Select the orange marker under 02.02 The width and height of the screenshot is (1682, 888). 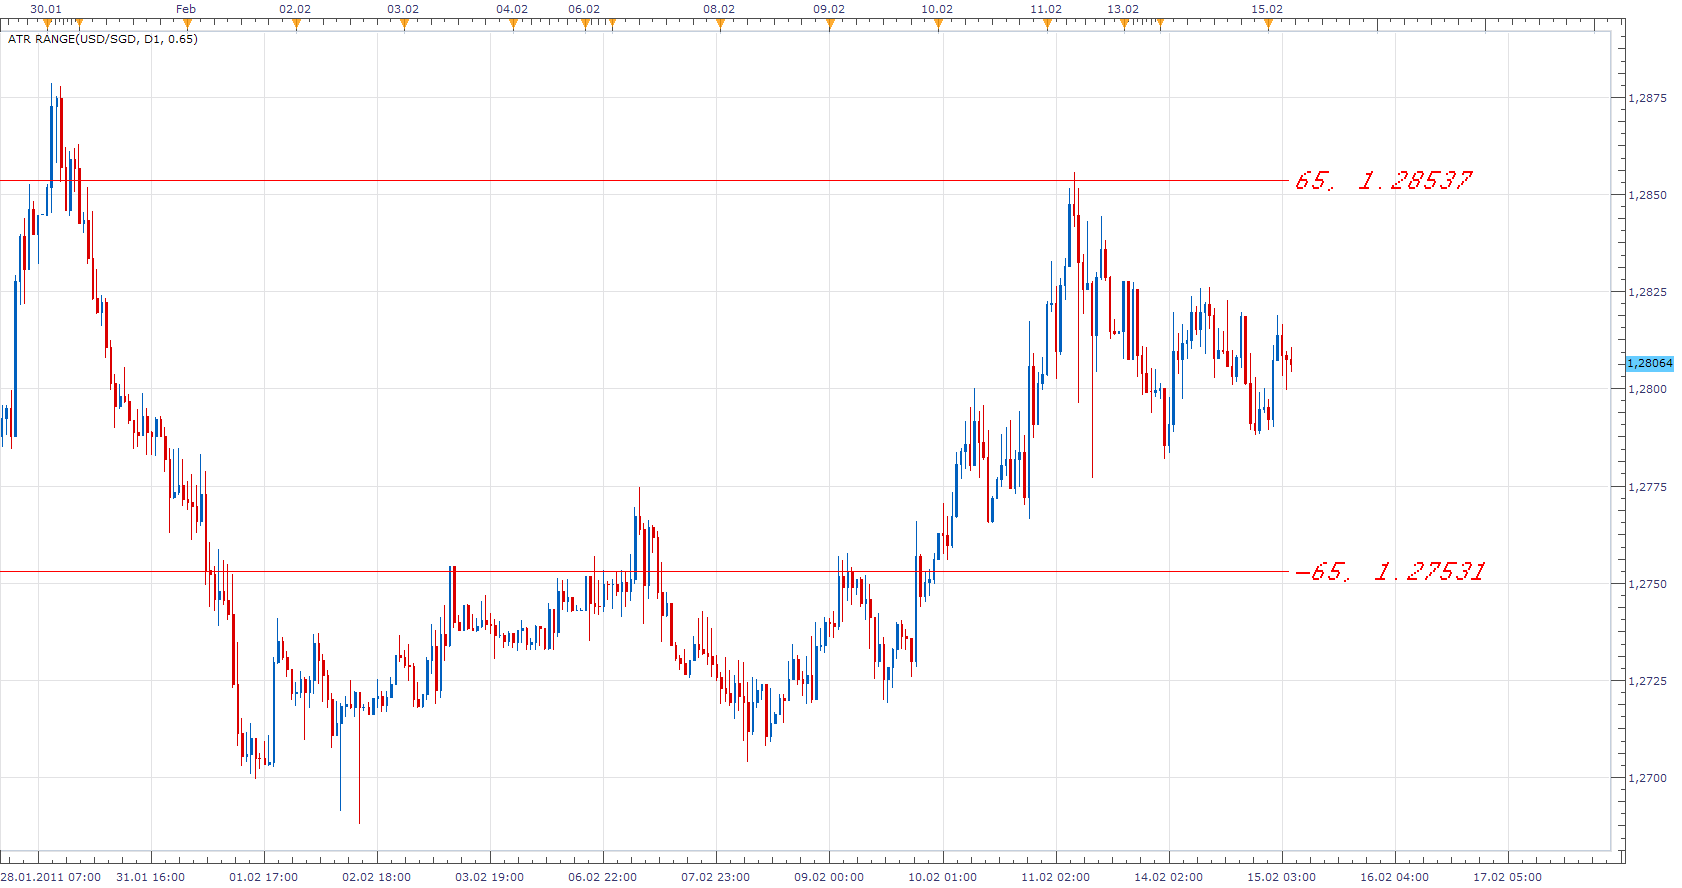click(x=296, y=24)
